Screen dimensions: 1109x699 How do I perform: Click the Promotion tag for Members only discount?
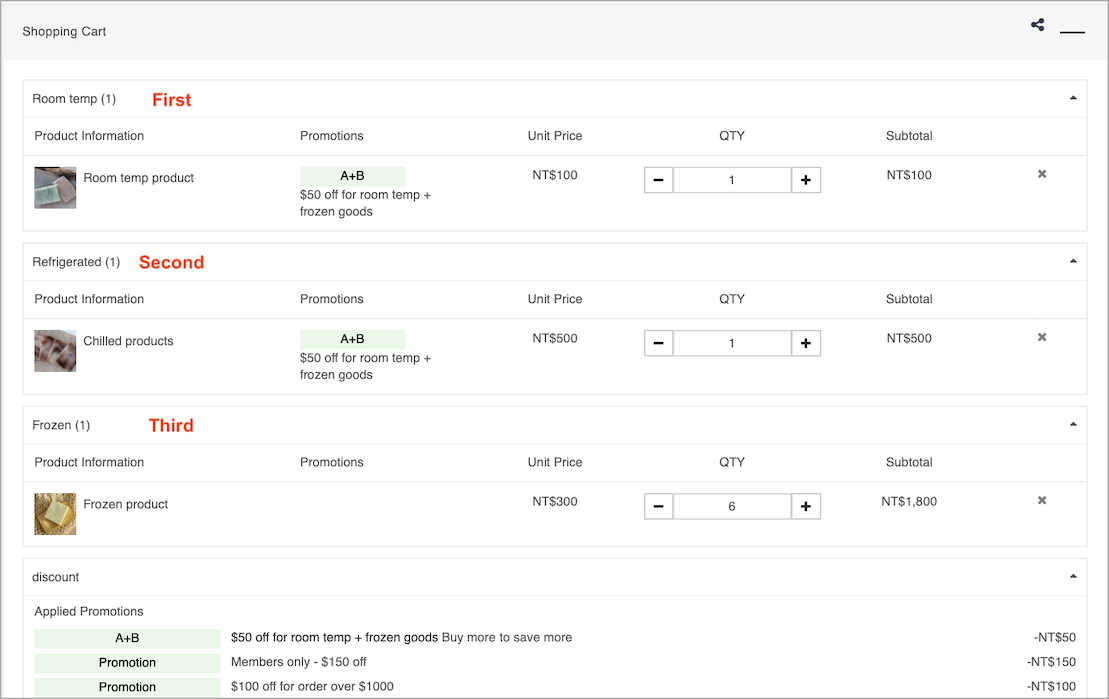tap(127, 663)
